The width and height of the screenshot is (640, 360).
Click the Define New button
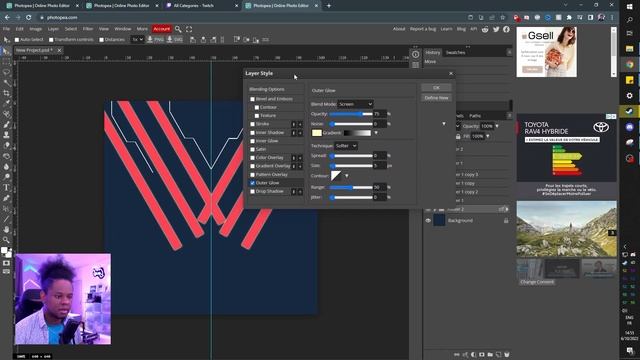pos(436,98)
